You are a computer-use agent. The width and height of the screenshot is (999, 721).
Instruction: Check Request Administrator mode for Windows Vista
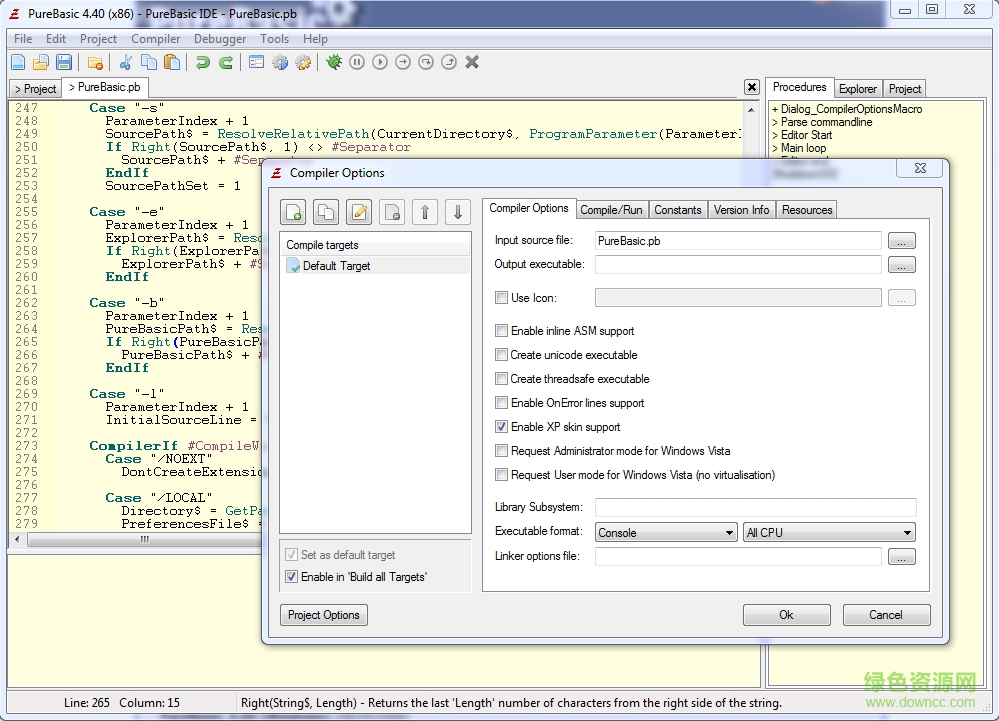click(502, 451)
